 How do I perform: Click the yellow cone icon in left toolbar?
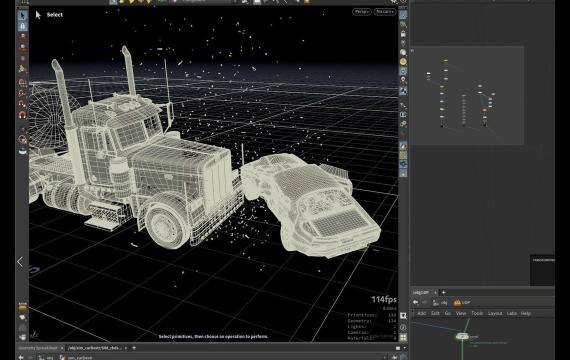coord(23,68)
